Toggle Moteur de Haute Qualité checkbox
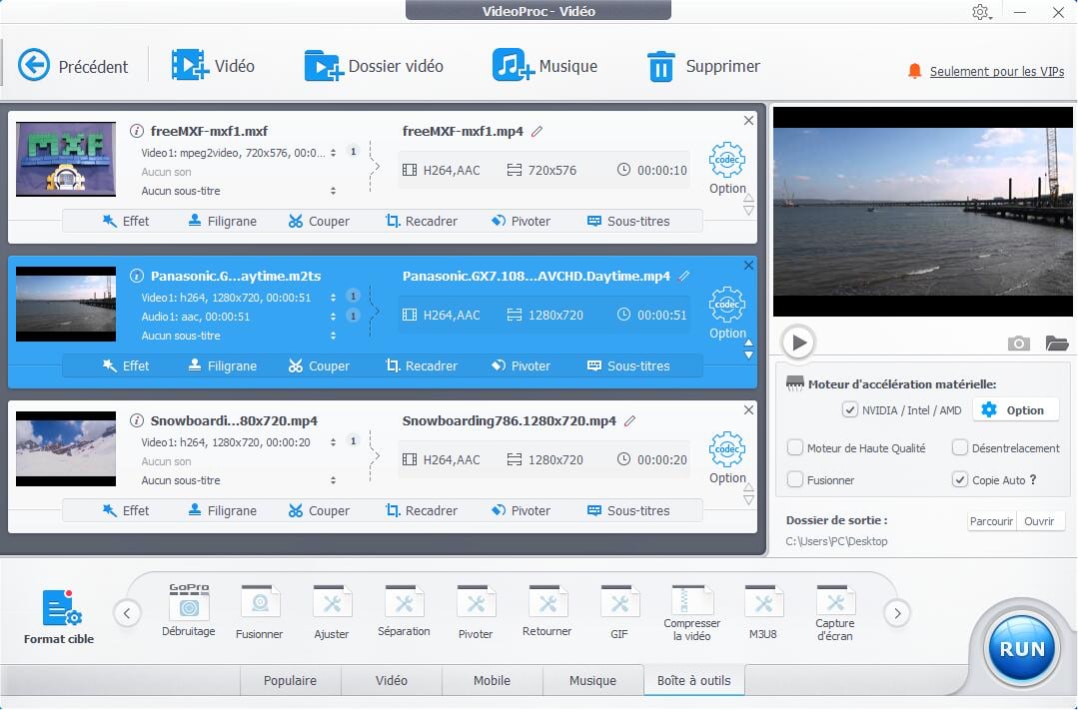The image size is (1078, 710). tap(796, 448)
